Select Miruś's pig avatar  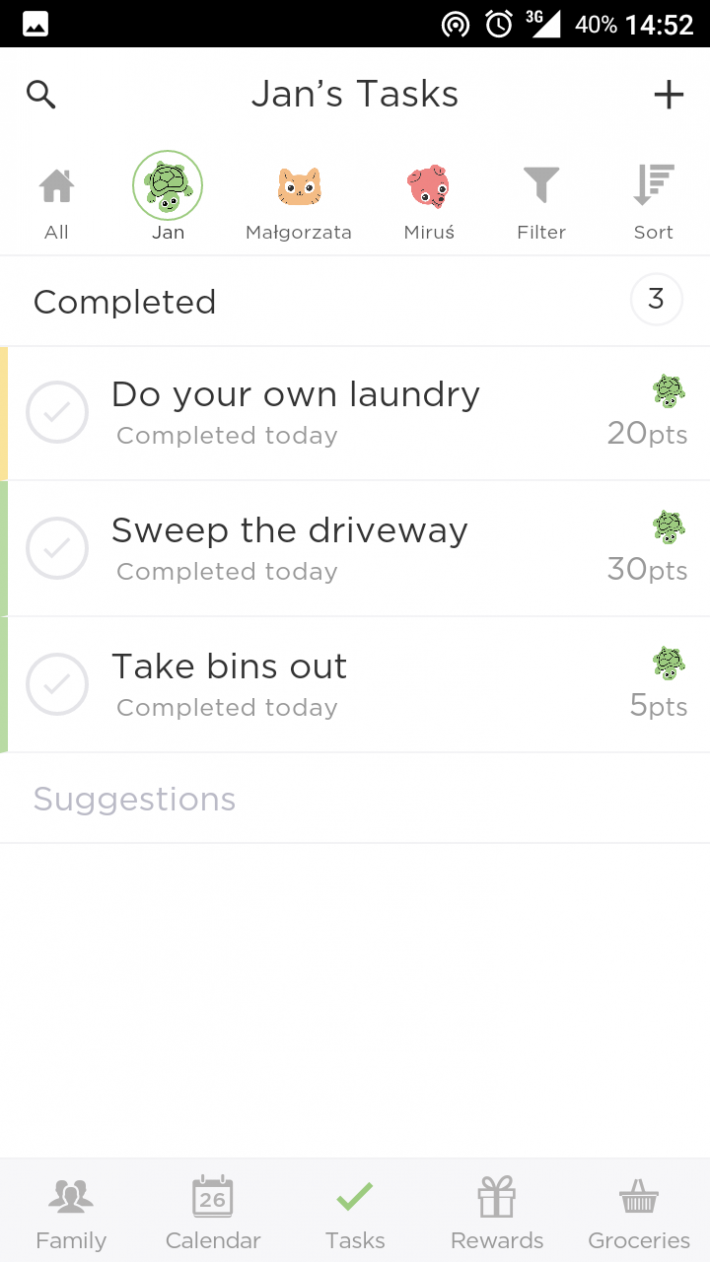coord(429,187)
